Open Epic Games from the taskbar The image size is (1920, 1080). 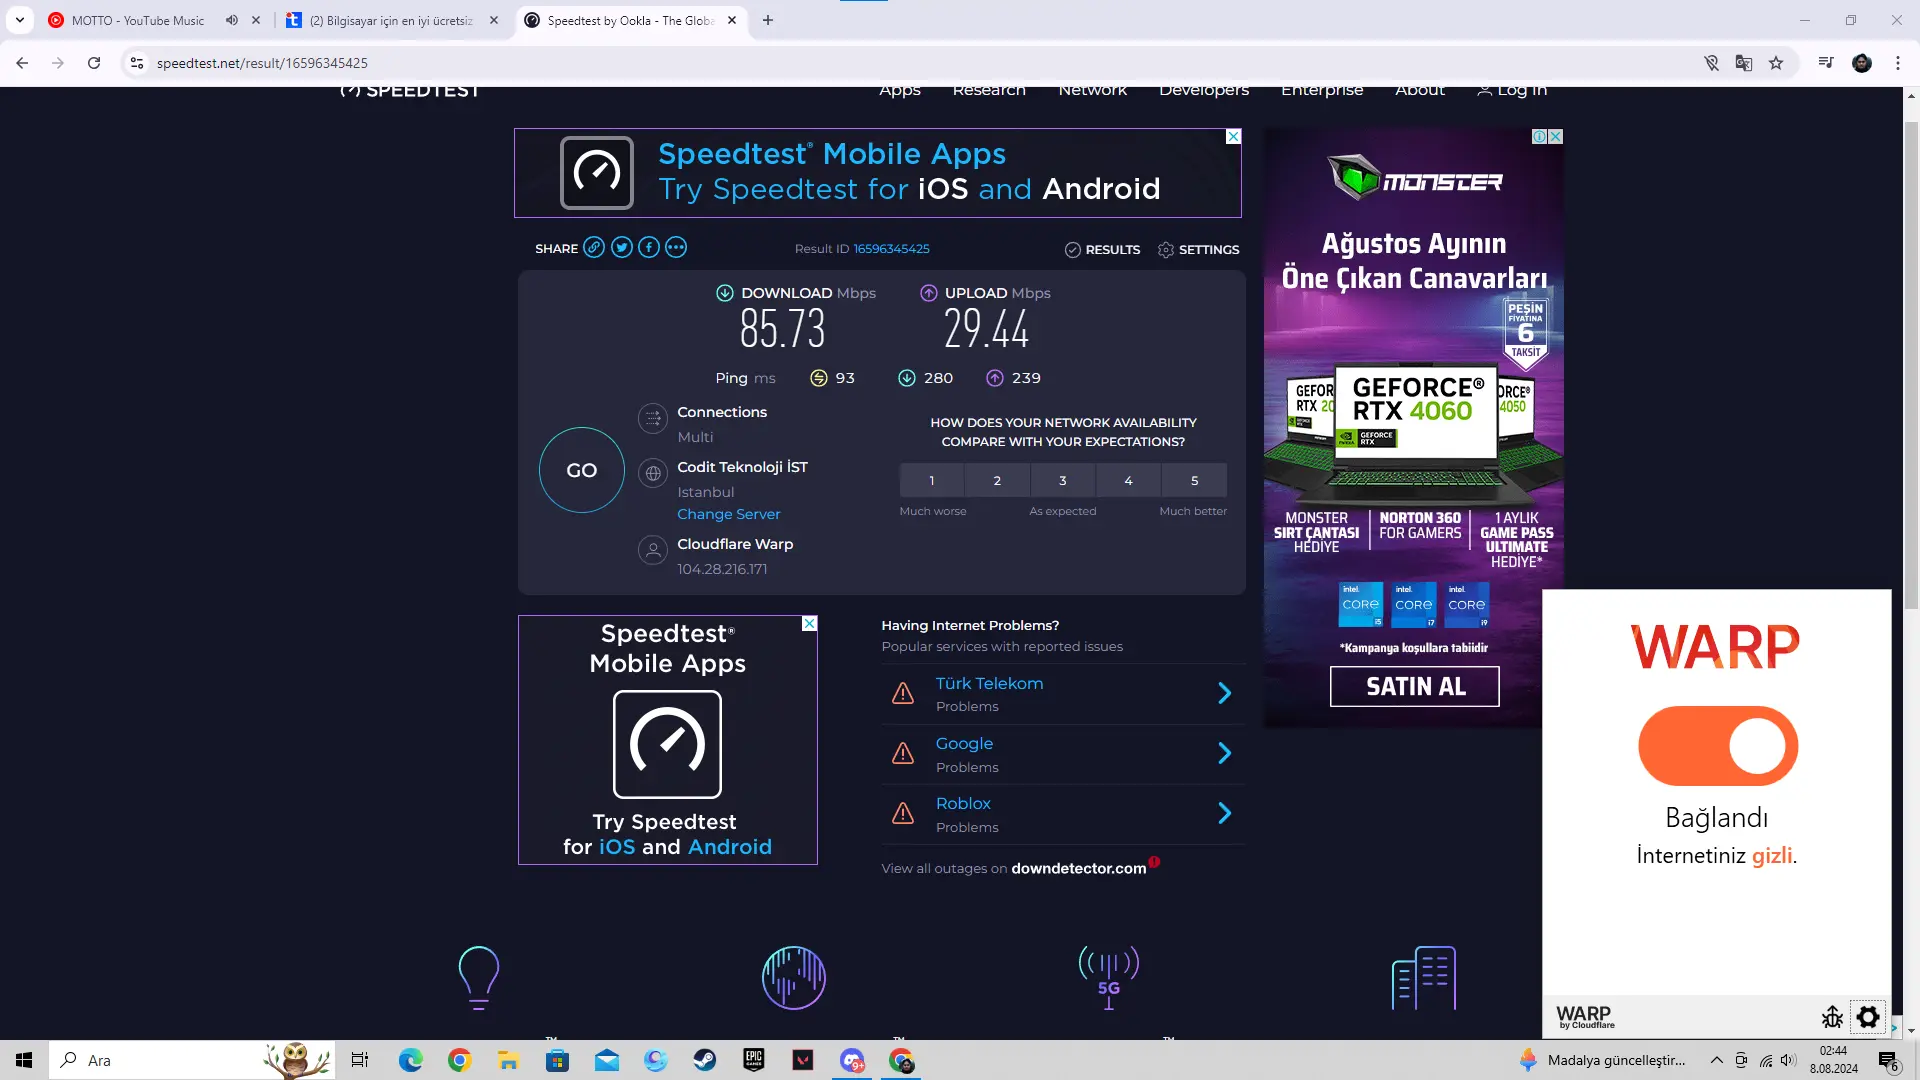(754, 1060)
